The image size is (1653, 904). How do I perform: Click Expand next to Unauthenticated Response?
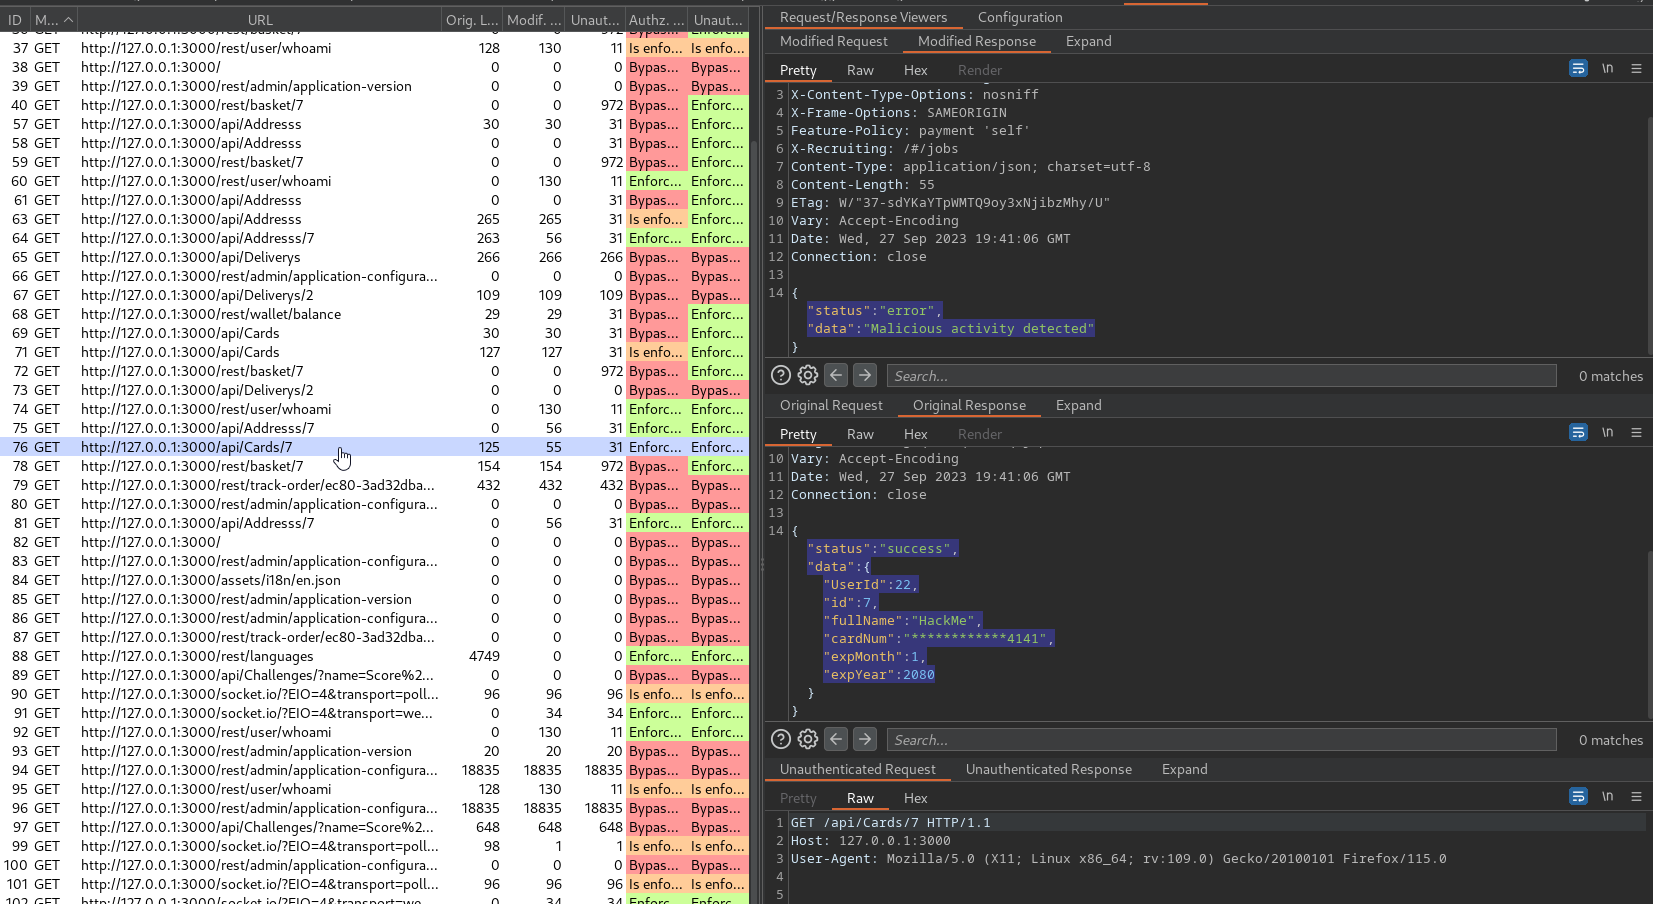pos(1184,769)
